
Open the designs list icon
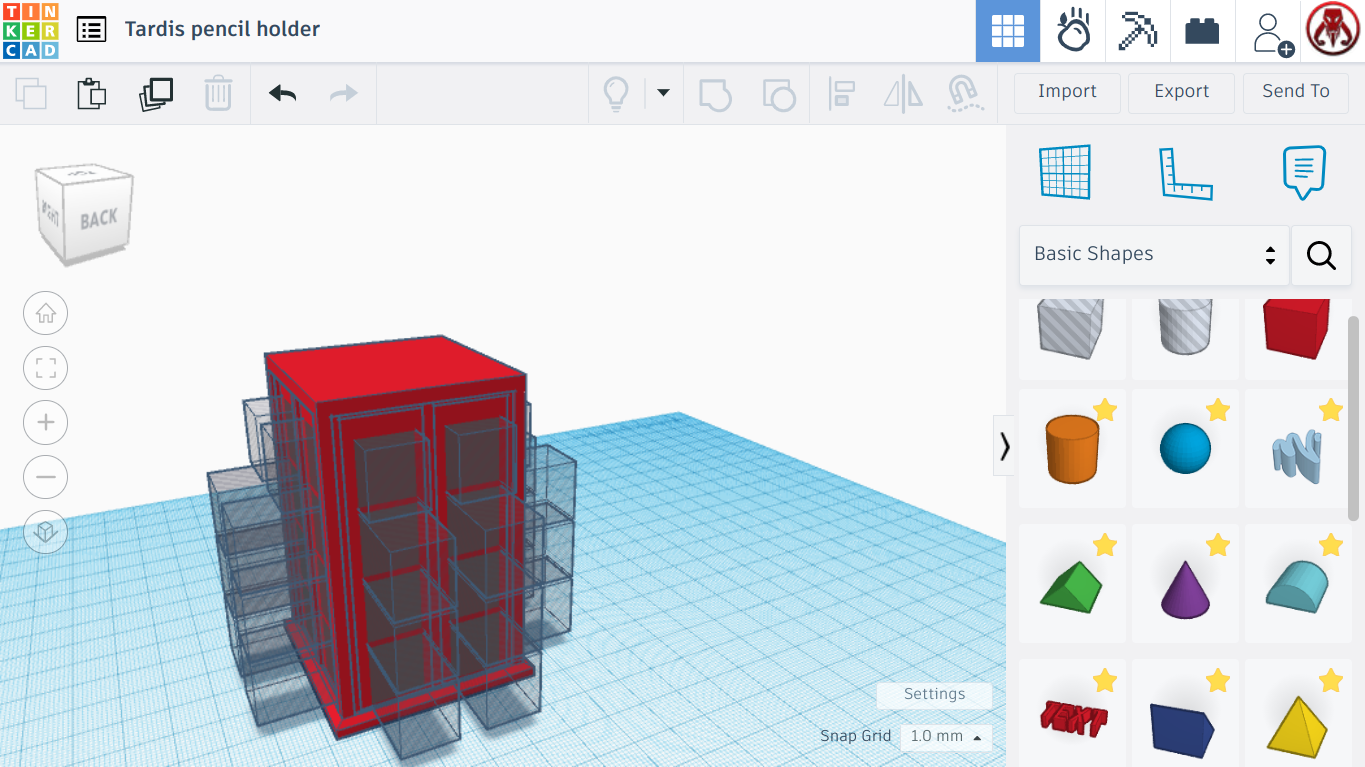91,29
